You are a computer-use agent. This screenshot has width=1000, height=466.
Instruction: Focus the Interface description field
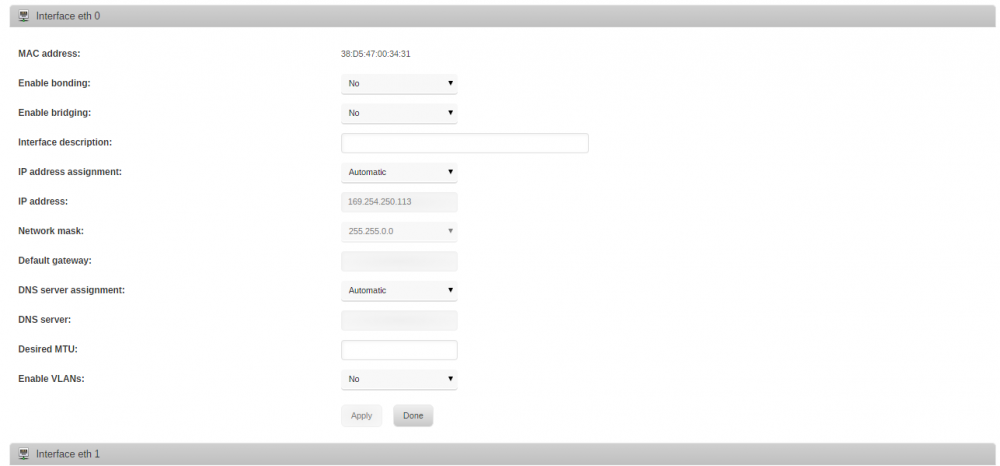click(x=465, y=143)
